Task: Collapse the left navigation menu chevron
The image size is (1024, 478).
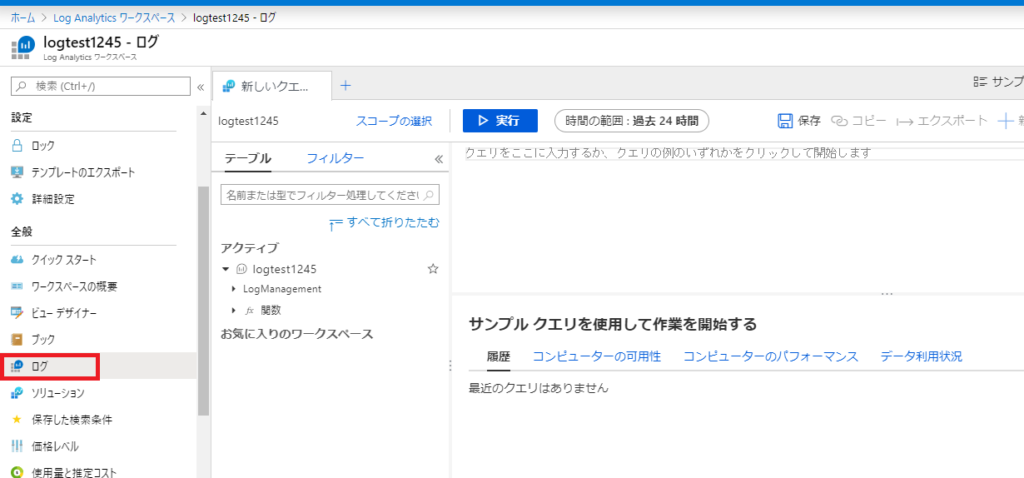Action: 200,86
